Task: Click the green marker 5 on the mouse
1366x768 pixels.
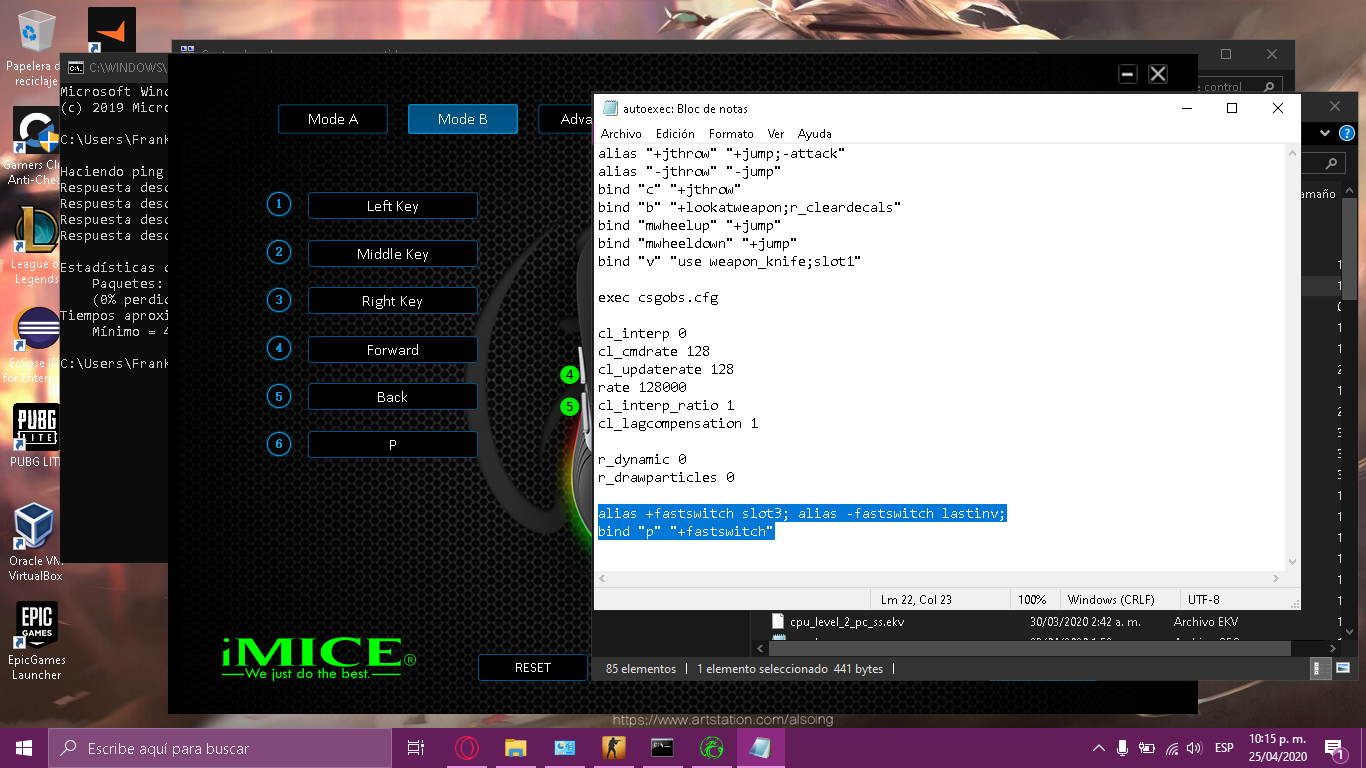Action: pyautogui.click(x=570, y=407)
